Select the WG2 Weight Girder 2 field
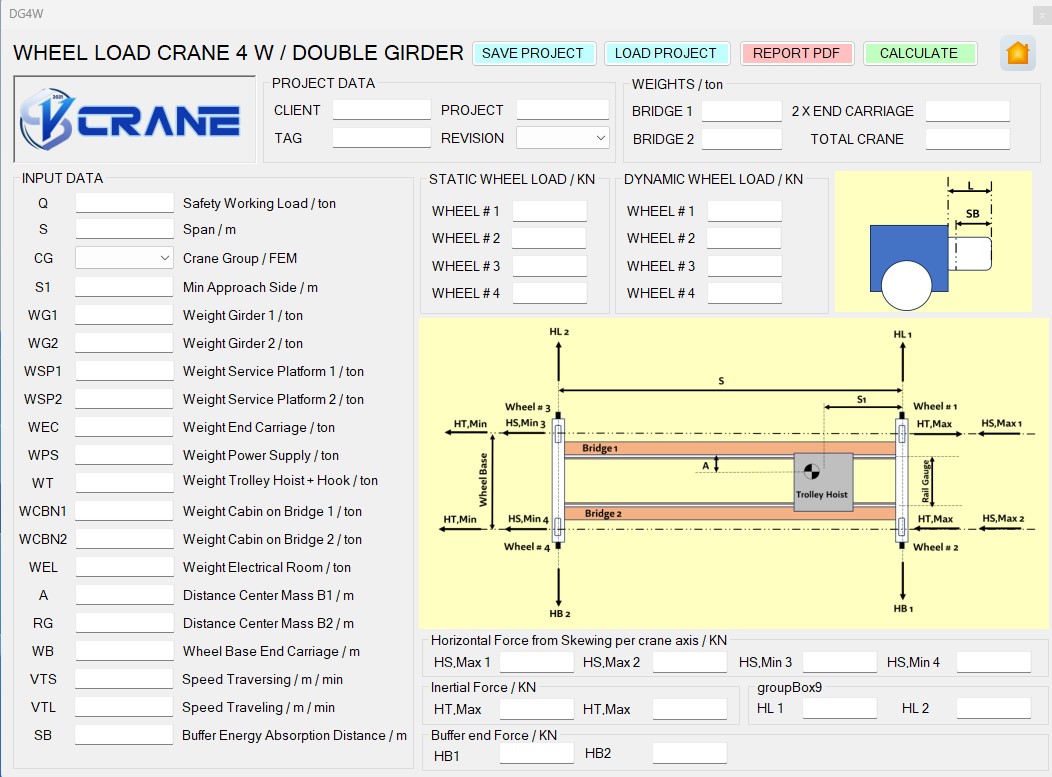This screenshot has width=1052, height=777. (124, 343)
